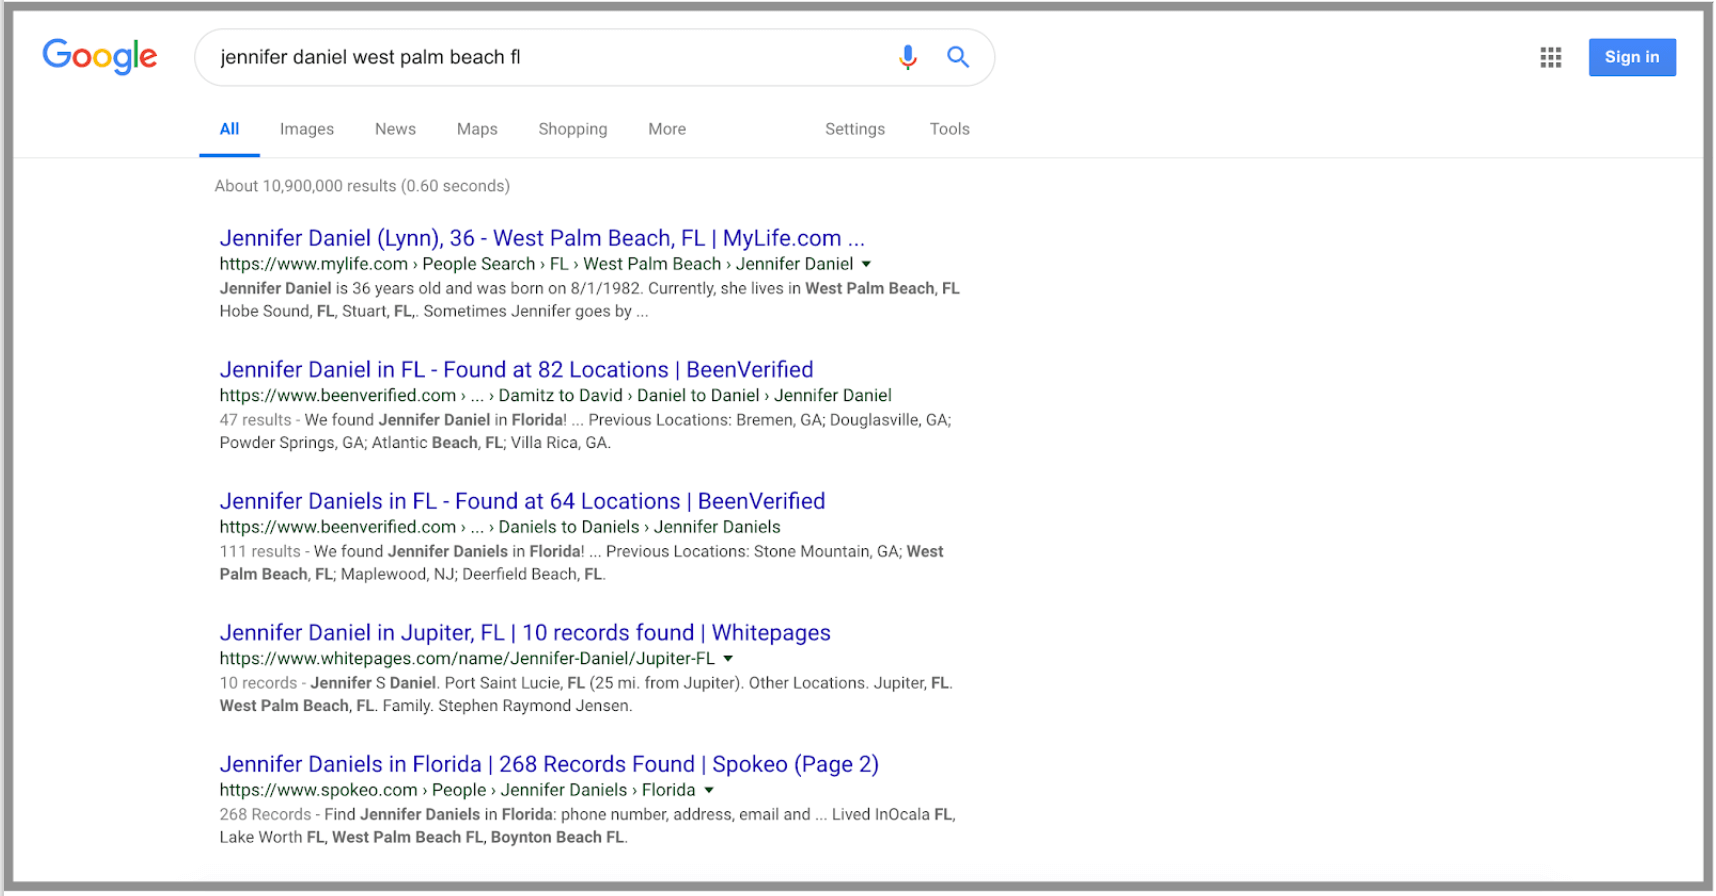
Task: Click the Google logo
Action: pos(99,57)
